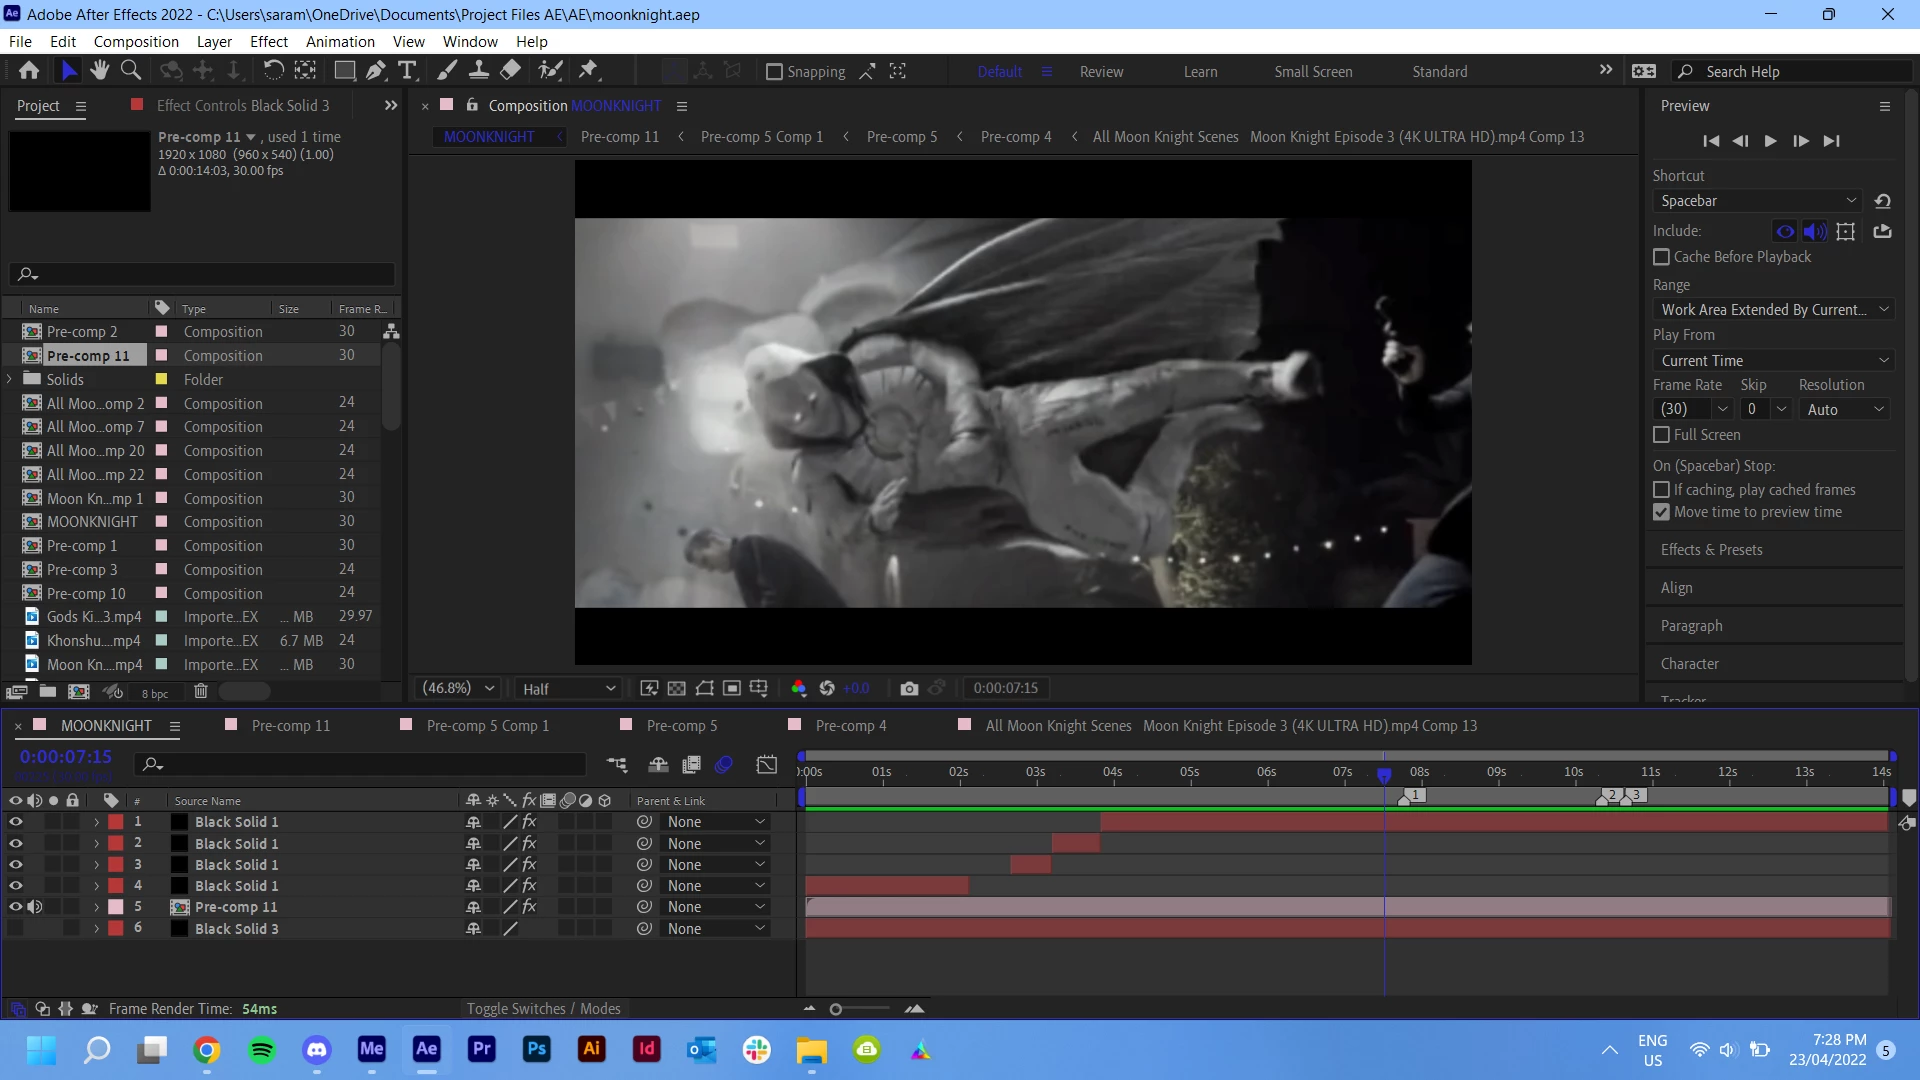
Task: Click the snapshot camera icon
Action: 908,688
